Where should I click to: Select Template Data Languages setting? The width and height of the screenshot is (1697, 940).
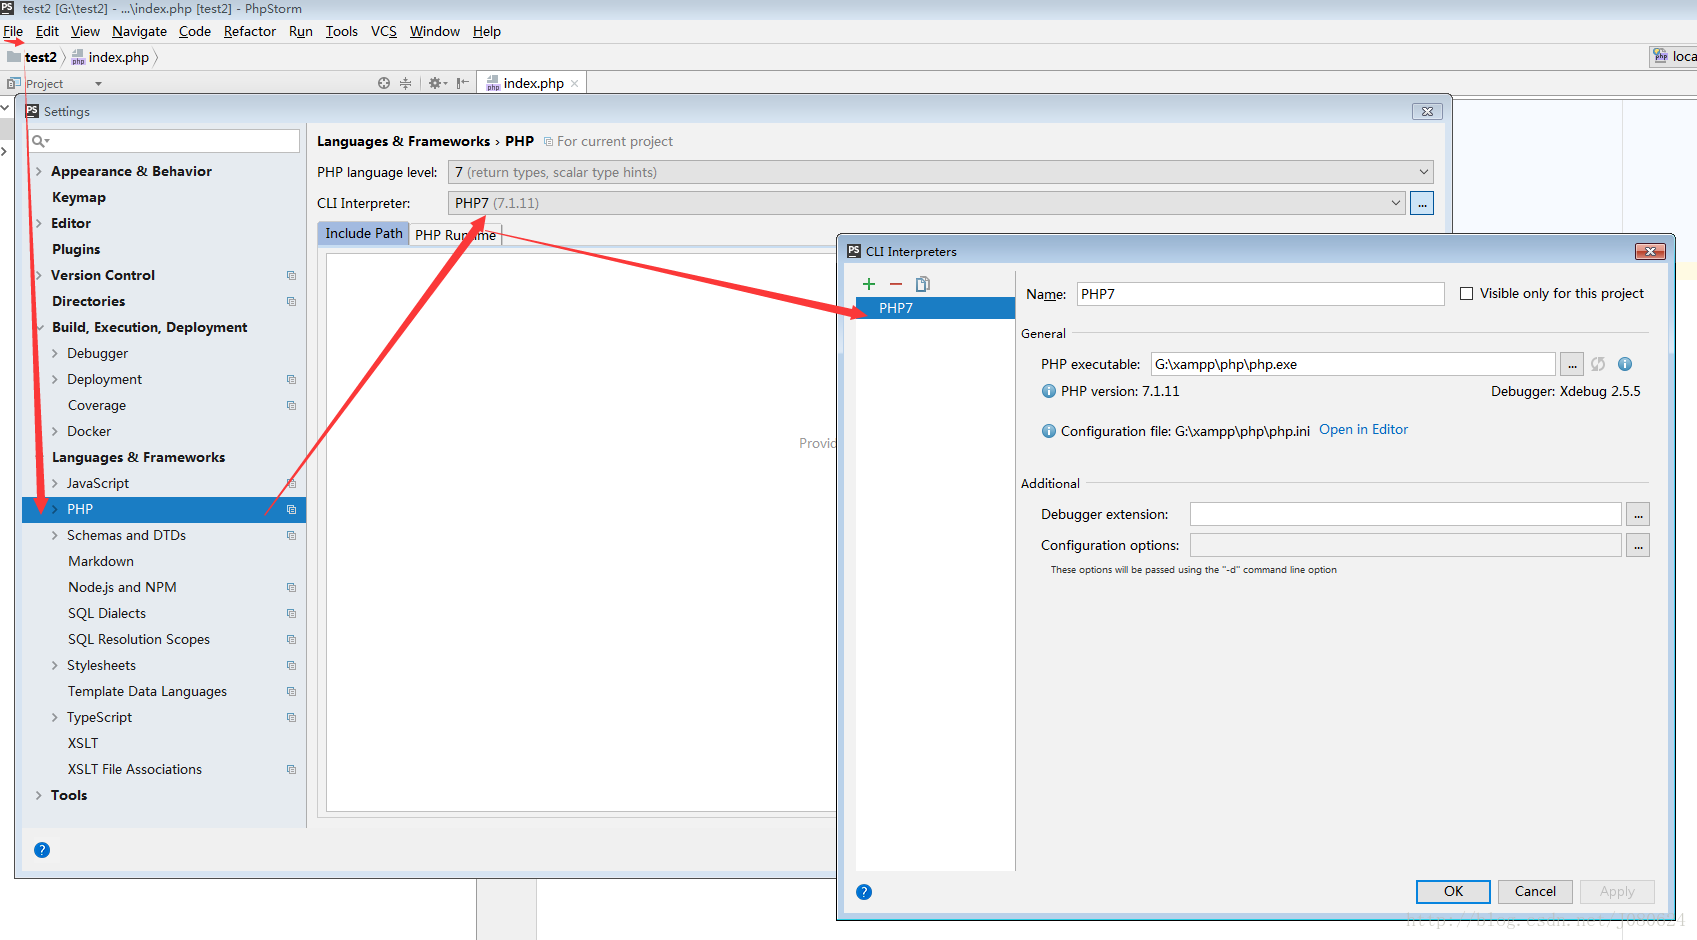[147, 692]
